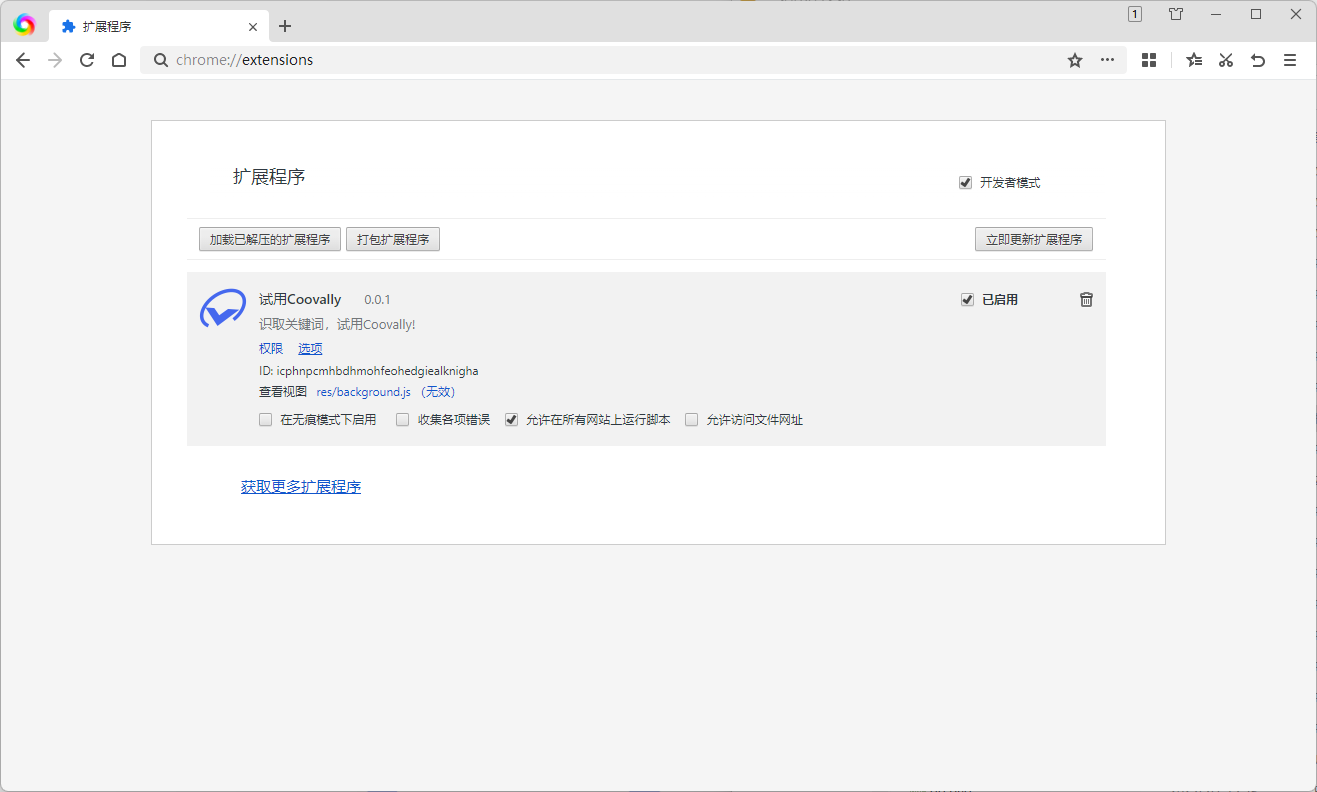Bookmark this page with the star icon
This screenshot has width=1317, height=792.
click(1075, 60)
